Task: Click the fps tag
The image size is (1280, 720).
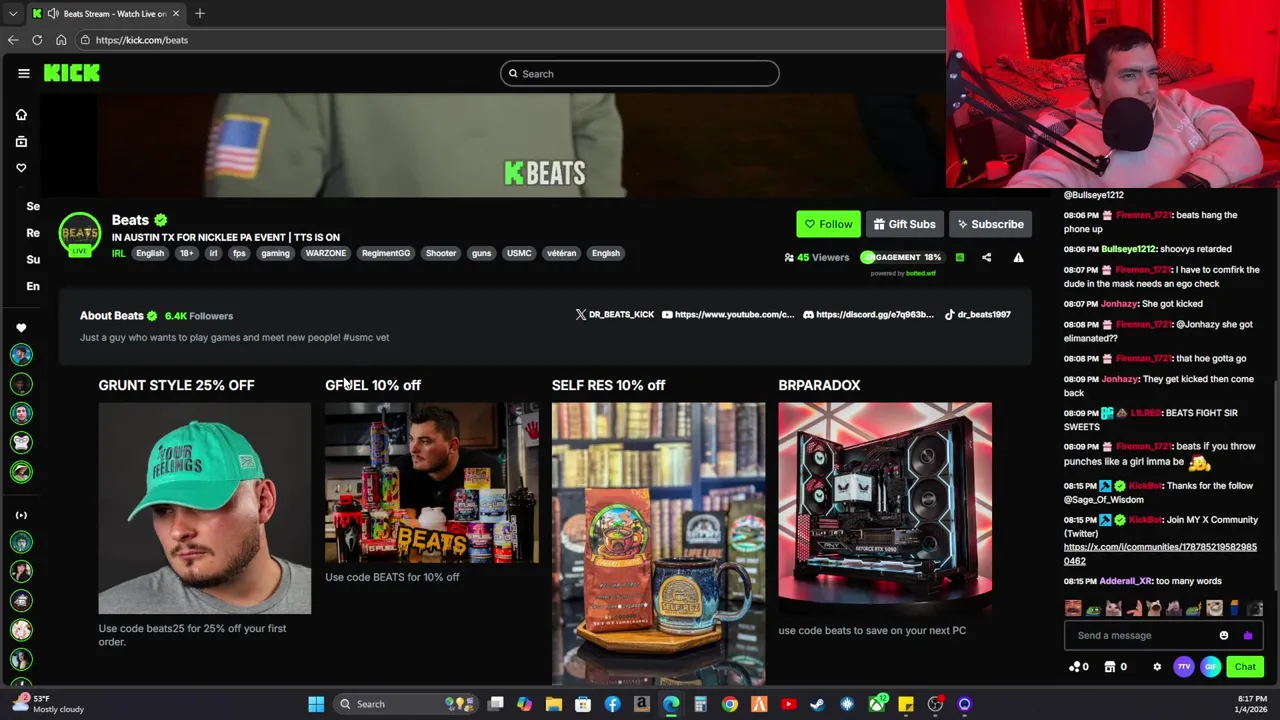Action: pyautogui.click(x=239, y=253)
